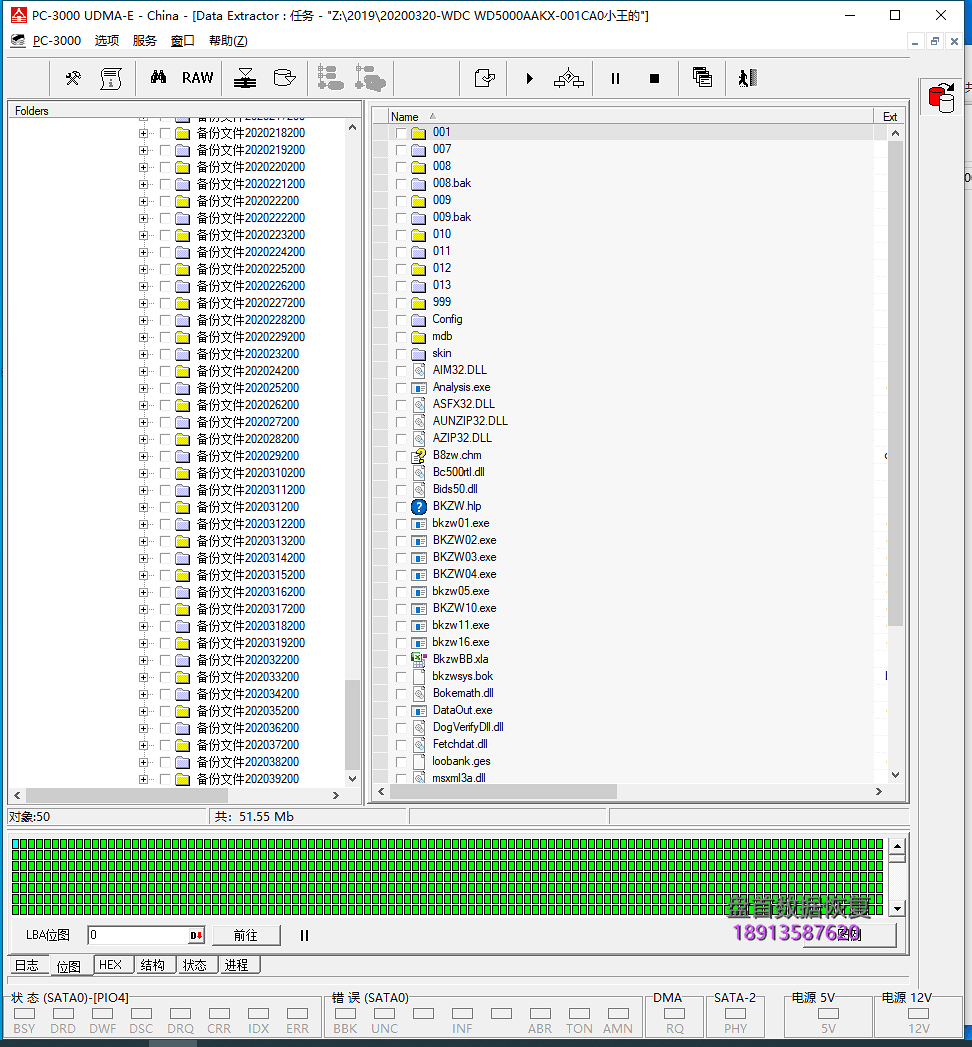The height and width of the screenshot is (1047, 972).
Task: Click the 前往 button
Action: click(246, 935)
